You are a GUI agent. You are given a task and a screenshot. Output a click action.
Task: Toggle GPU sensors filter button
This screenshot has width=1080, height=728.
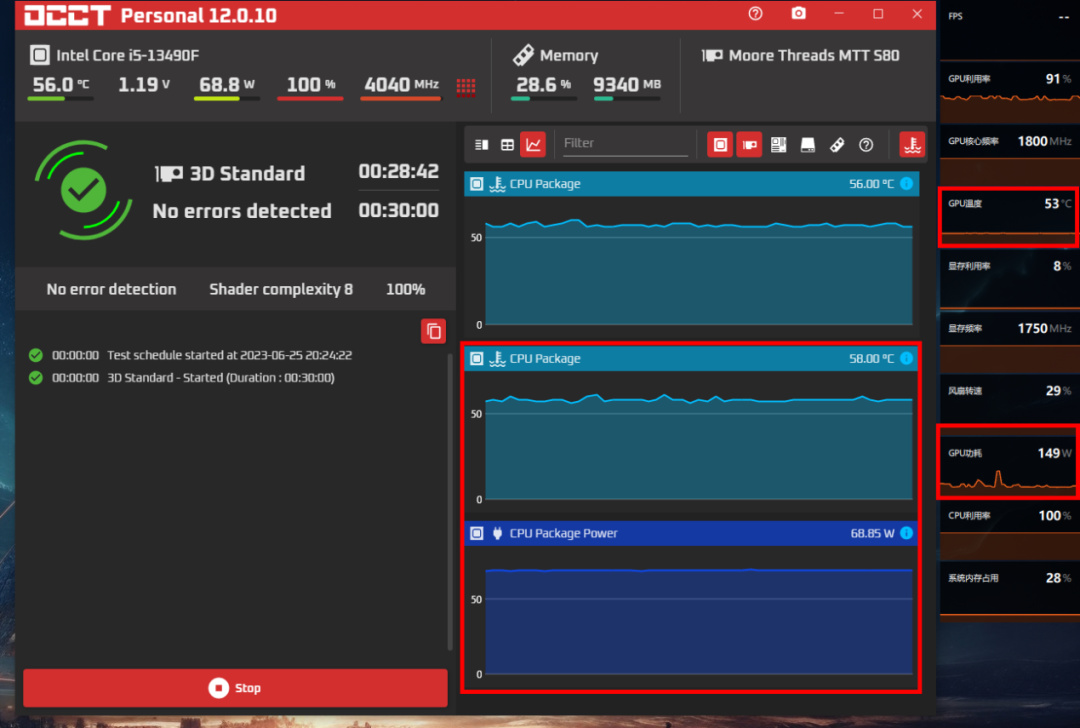click(749, 145)
